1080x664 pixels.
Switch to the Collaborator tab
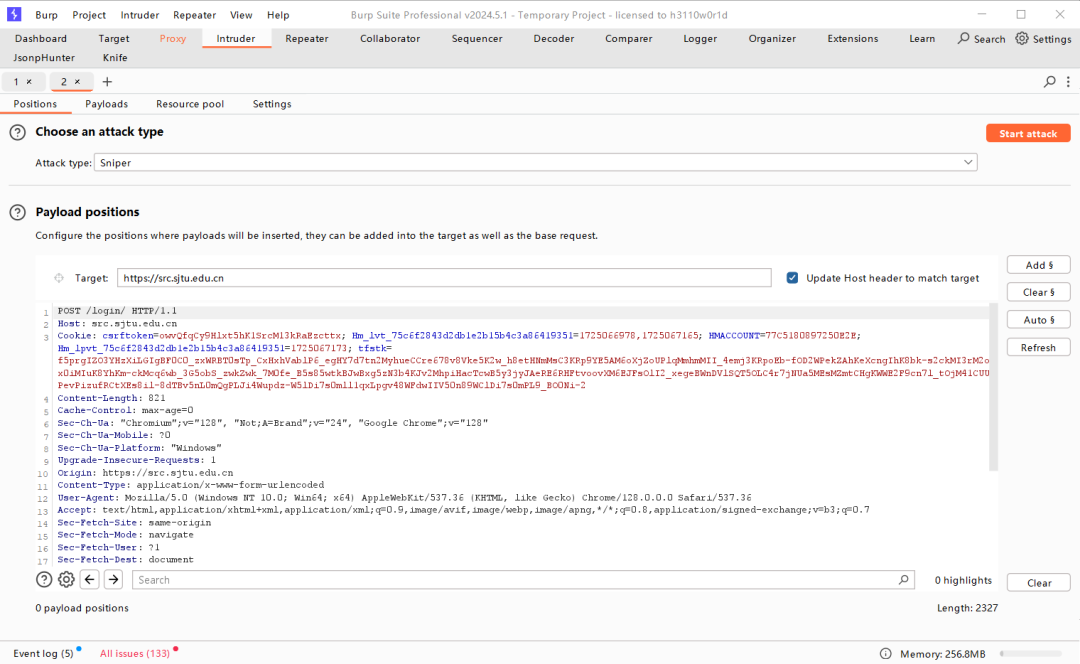coord(390,39)
